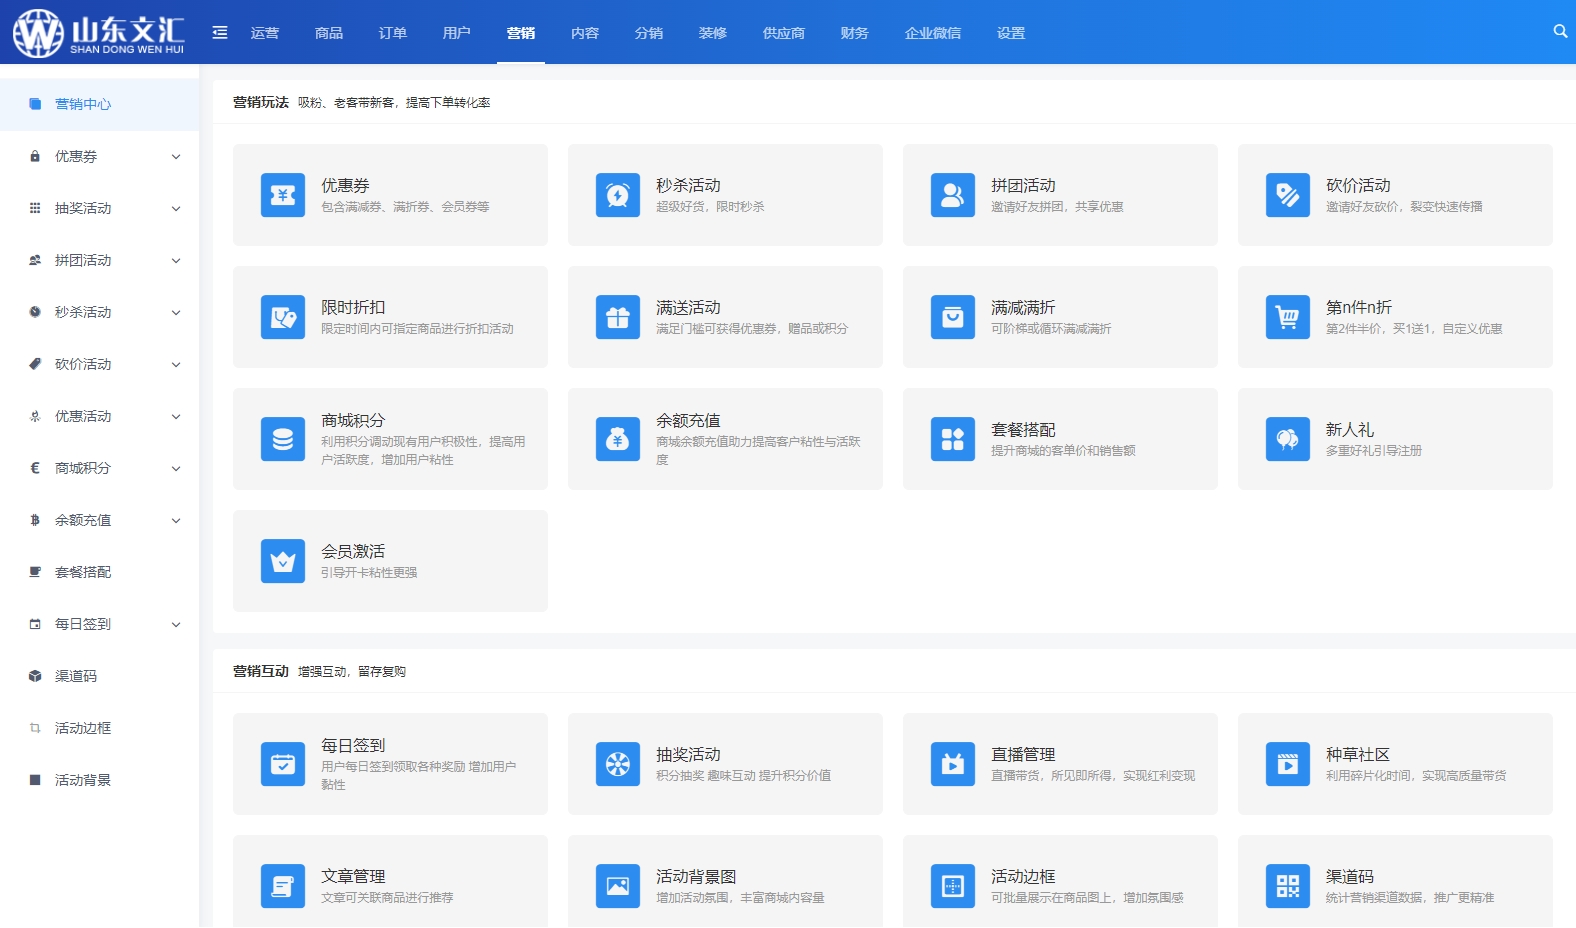The width and height of the screenshot is (1576, 928).
Task: Switch to the 财务 top tab
Action: [x=855, y=33]
